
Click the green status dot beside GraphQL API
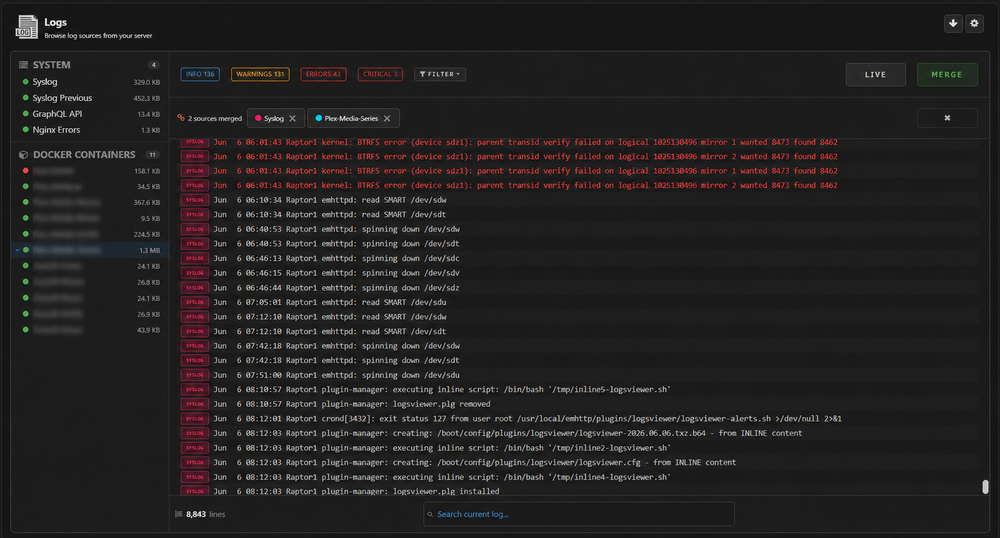(x=26, y=113)
